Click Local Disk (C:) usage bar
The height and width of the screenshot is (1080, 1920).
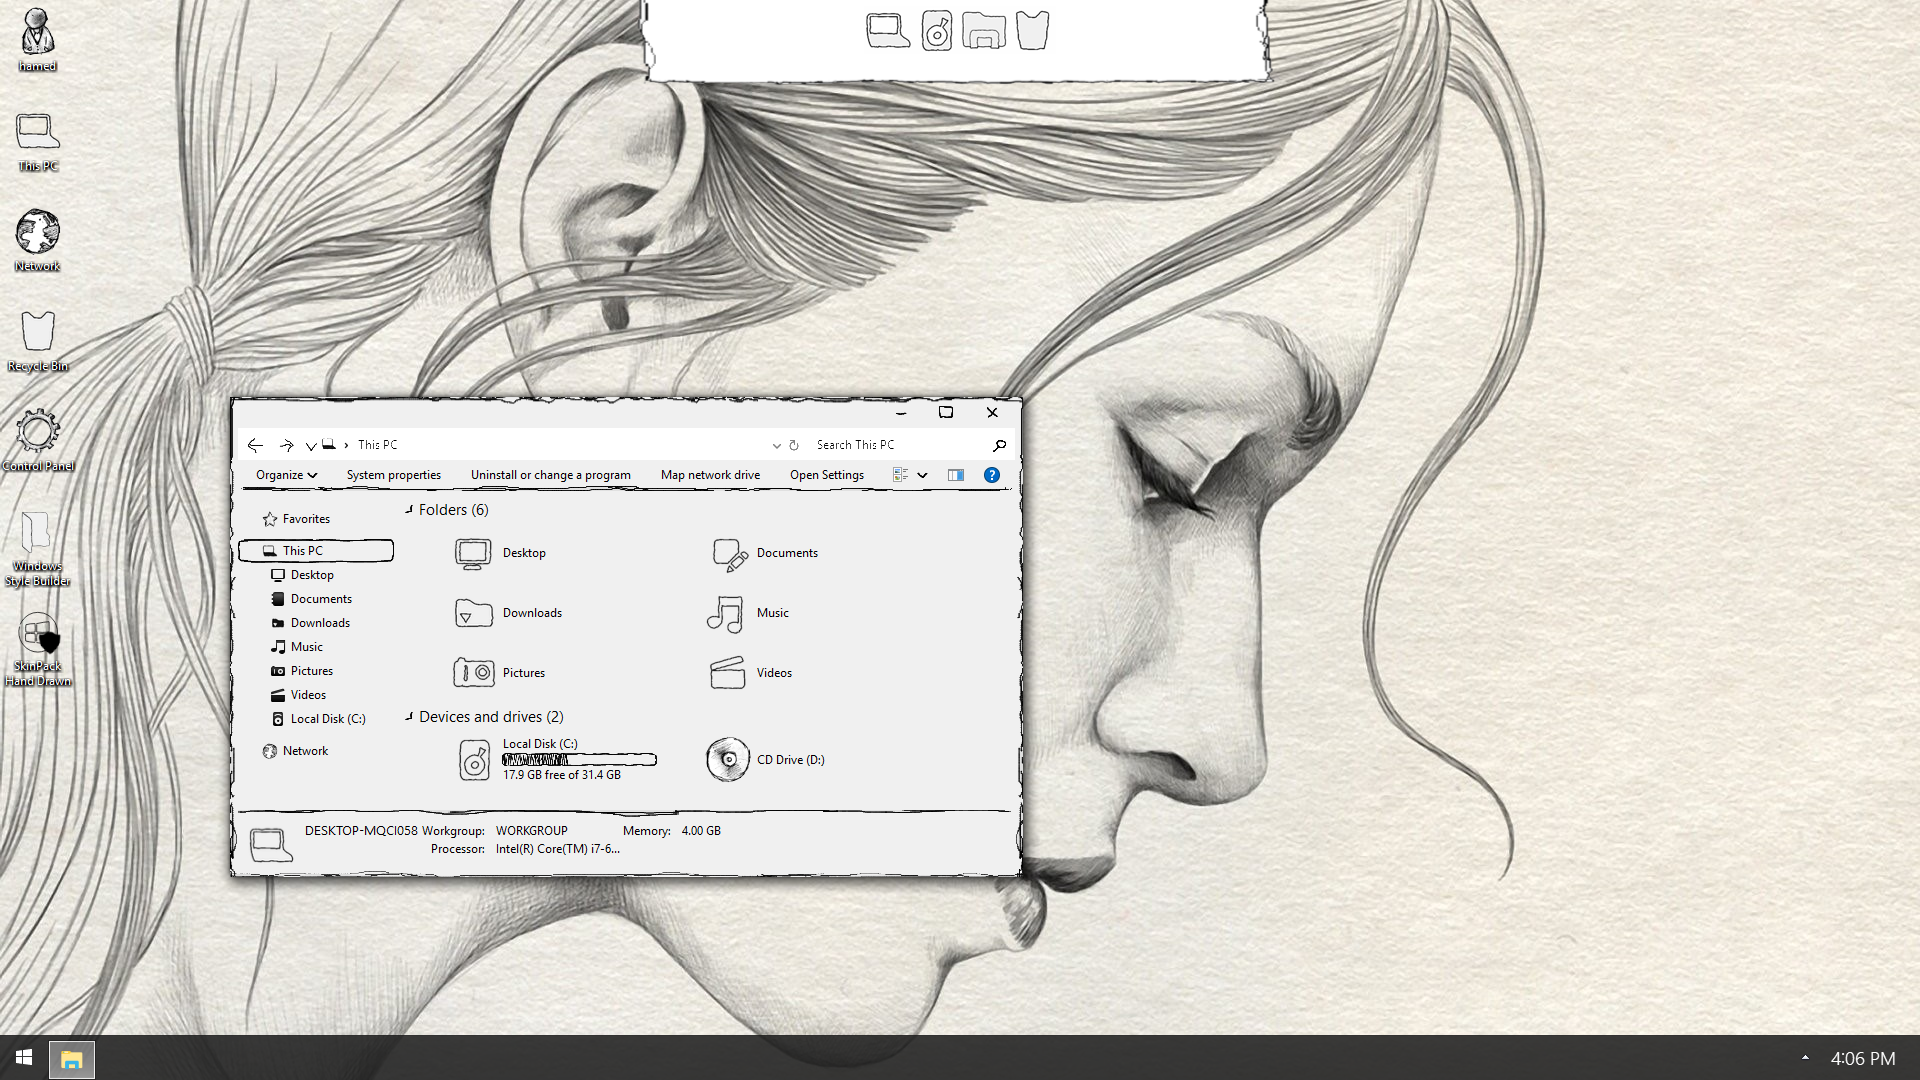click(x=579, y=760)
